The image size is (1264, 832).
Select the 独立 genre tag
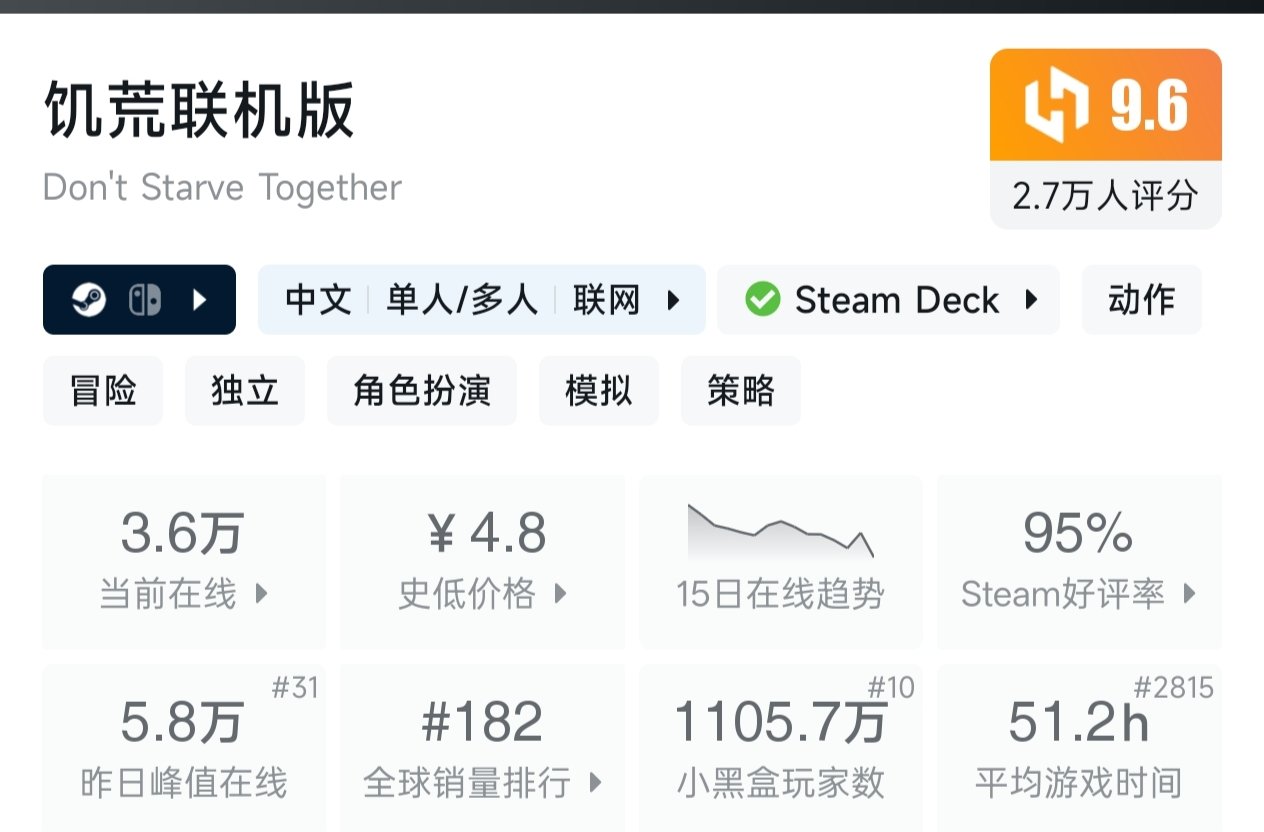(245, 390)
